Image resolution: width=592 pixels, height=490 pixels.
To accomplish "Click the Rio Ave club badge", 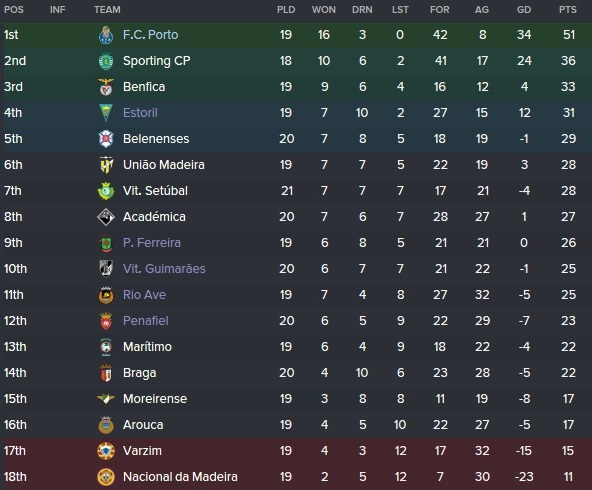I will (x=106, y=295).
